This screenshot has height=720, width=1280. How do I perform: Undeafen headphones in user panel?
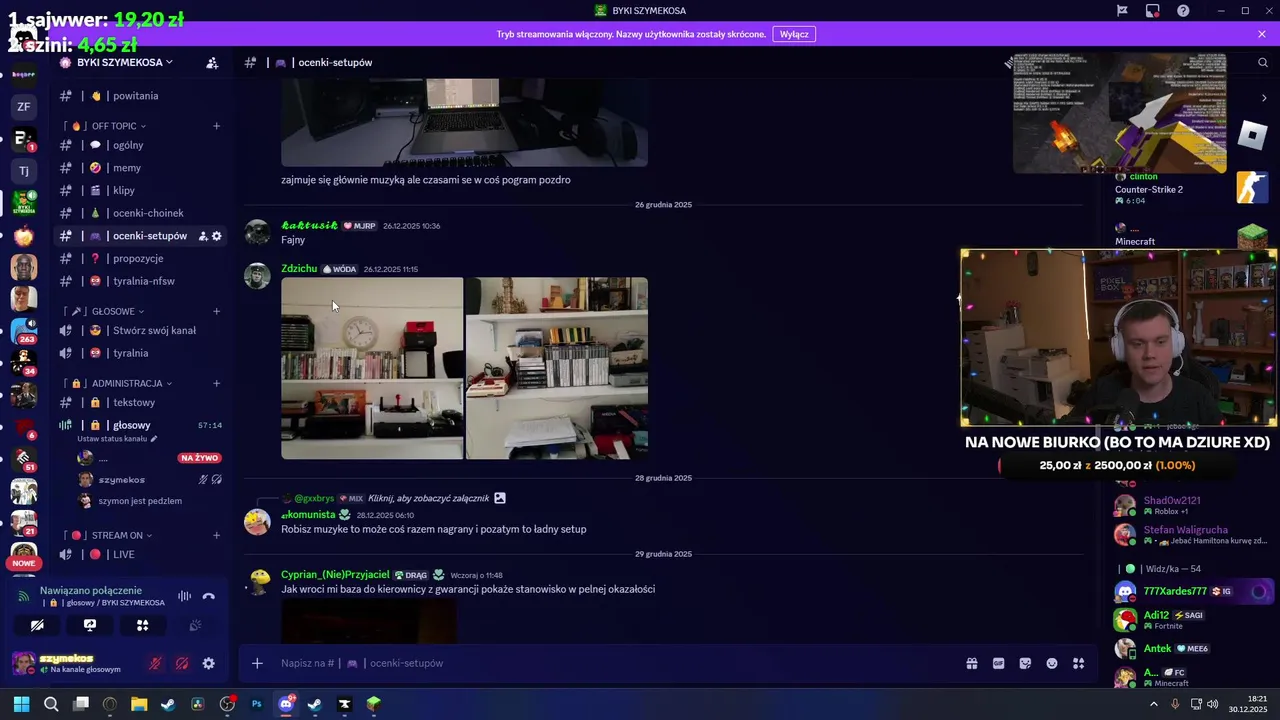click(182, 663)
